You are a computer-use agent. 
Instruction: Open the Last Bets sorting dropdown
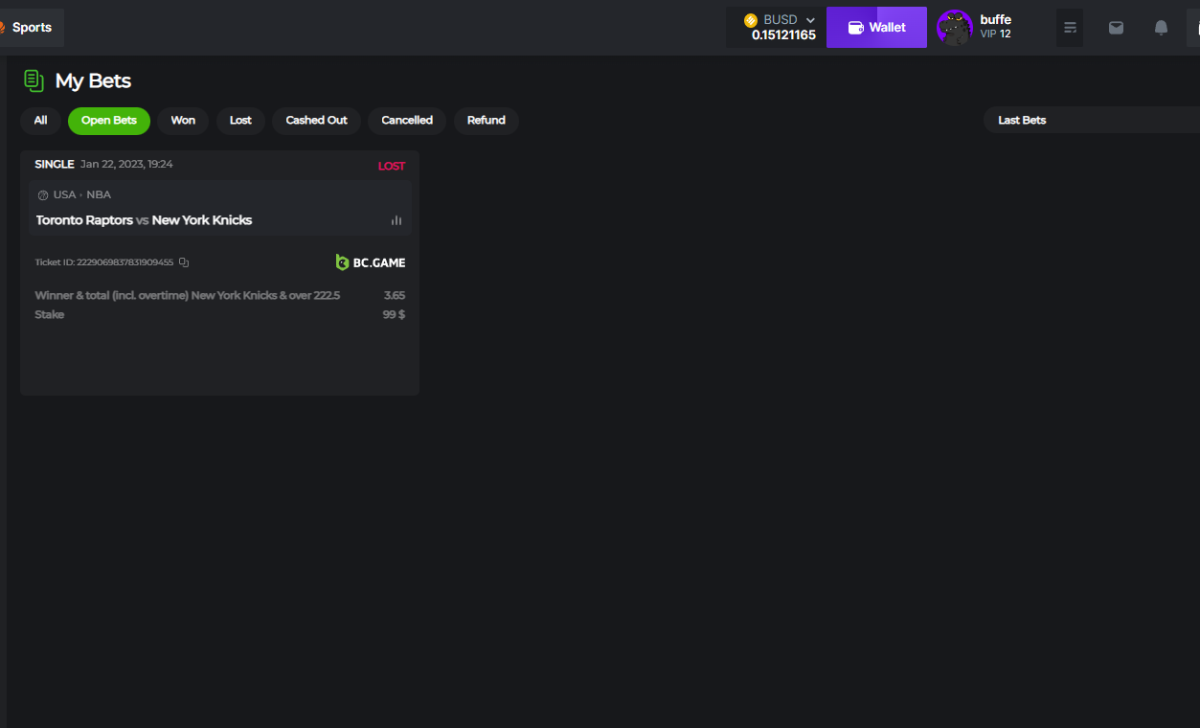click(x=1090, y=120)
